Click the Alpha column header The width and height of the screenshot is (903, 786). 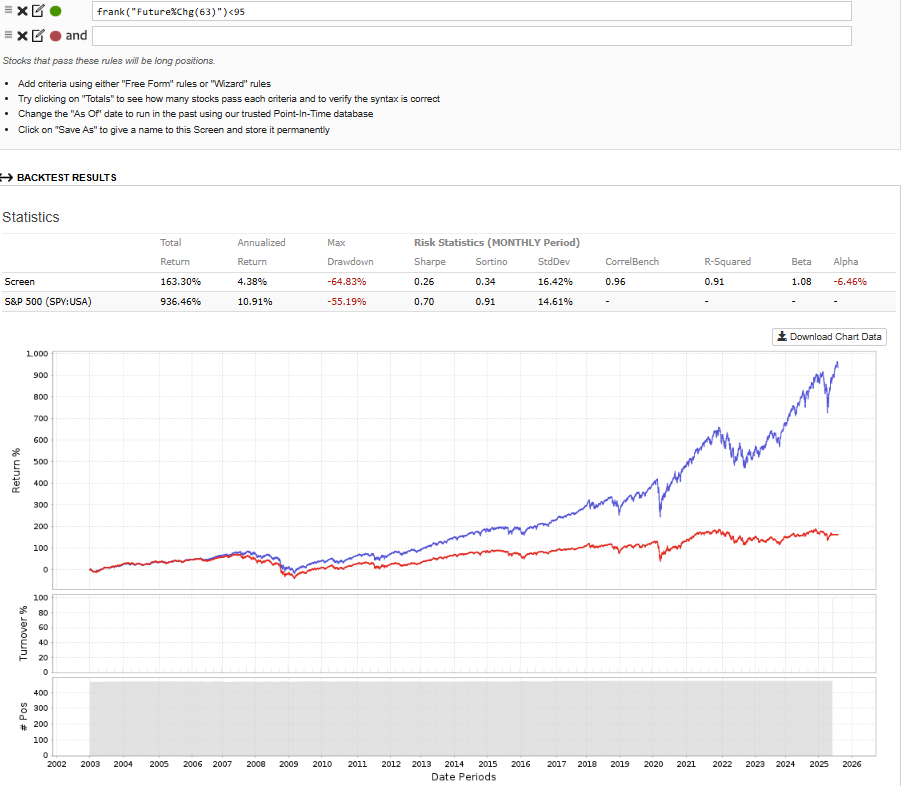click(846, 261)
